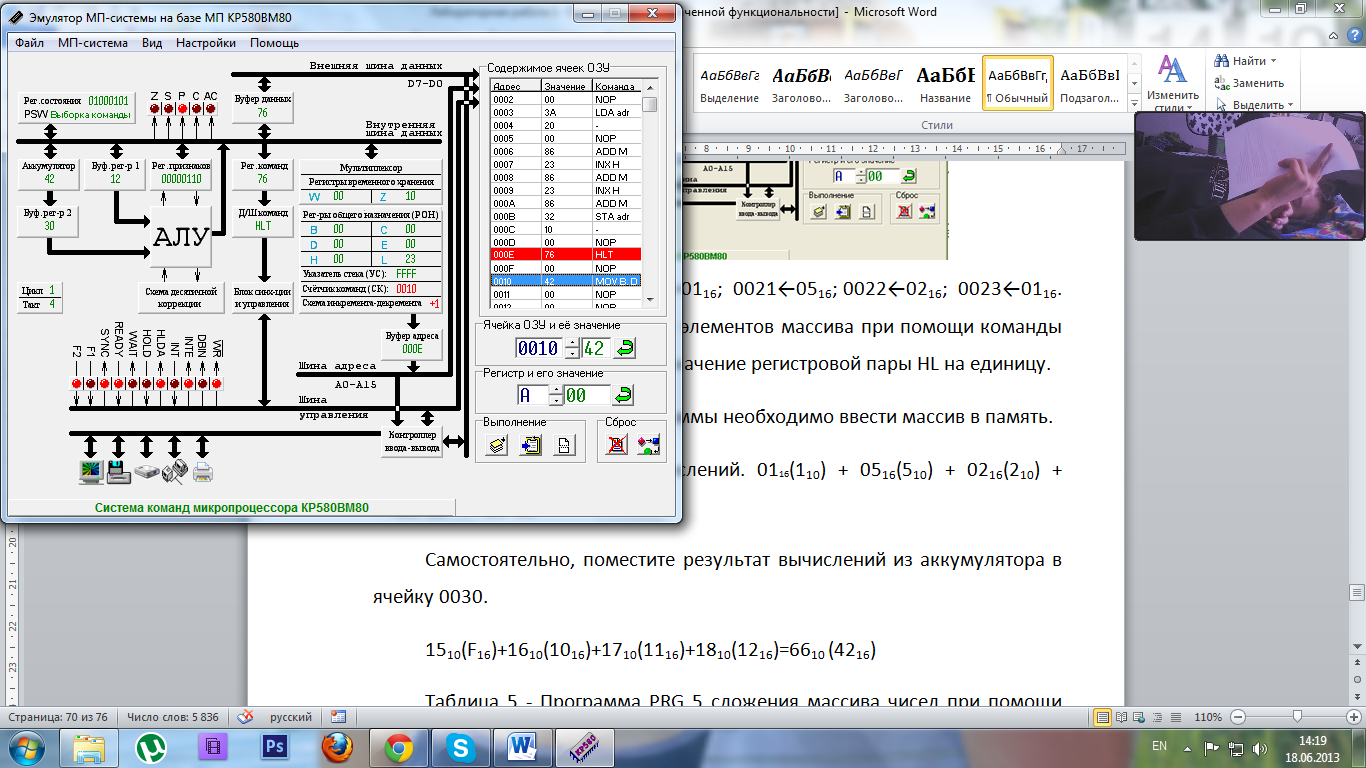Click the S flag indicator lamp
This screenshot has height=768, width=1366.
(168, 108)
